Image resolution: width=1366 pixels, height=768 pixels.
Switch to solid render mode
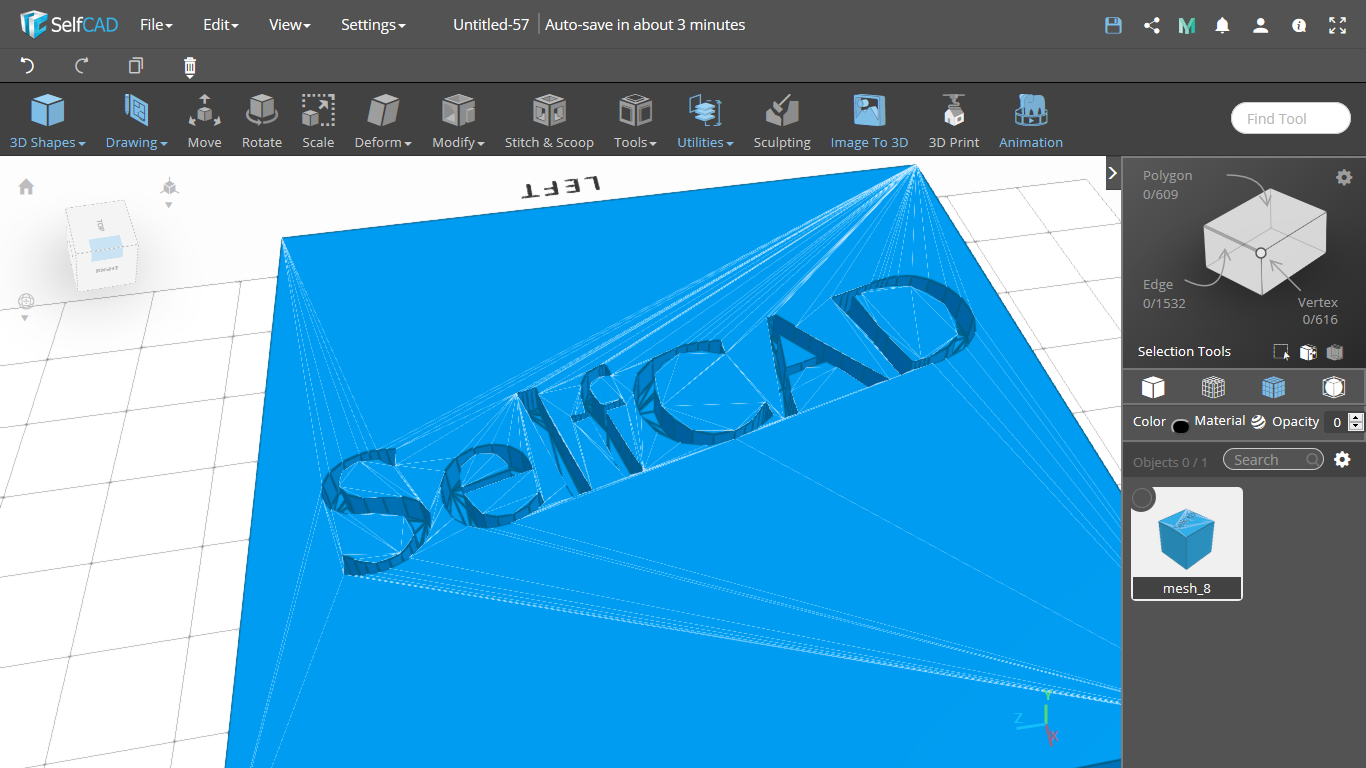1153,387
